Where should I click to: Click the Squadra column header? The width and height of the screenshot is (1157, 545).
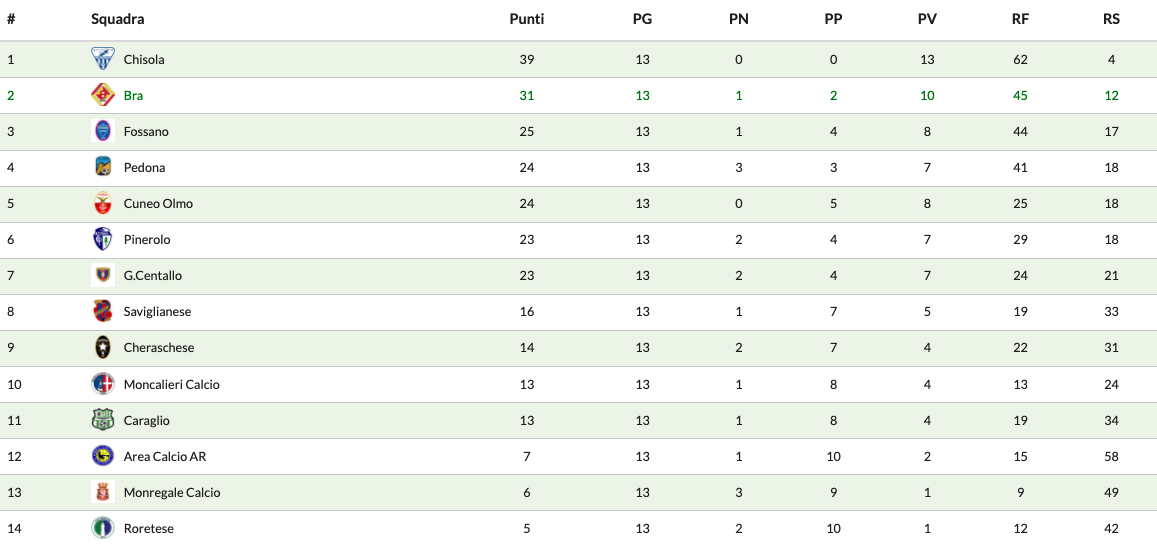tap(117, 19)
